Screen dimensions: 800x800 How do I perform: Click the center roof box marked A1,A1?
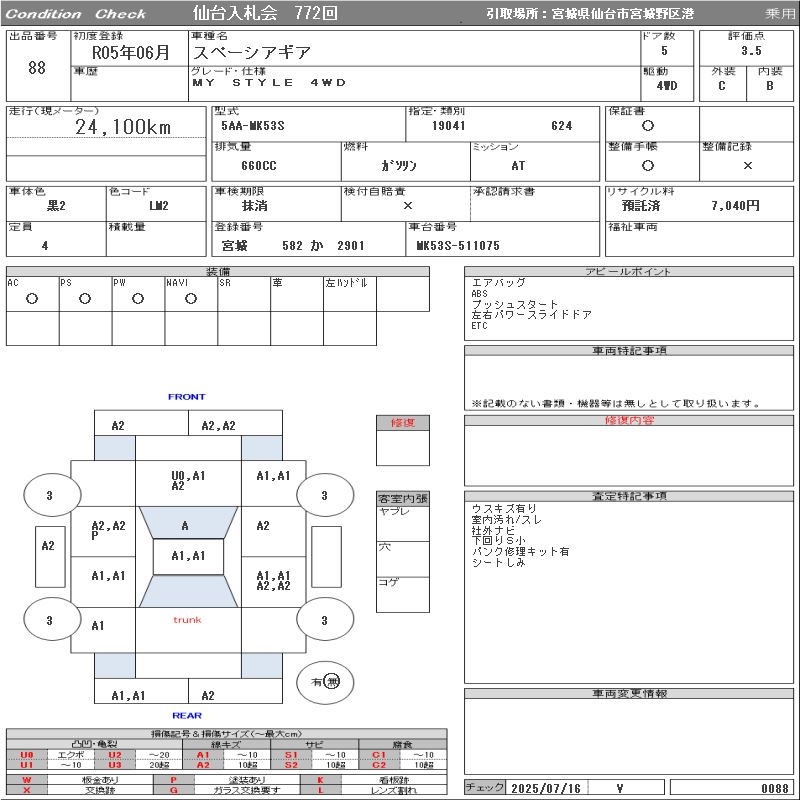[x=188, y=556]
